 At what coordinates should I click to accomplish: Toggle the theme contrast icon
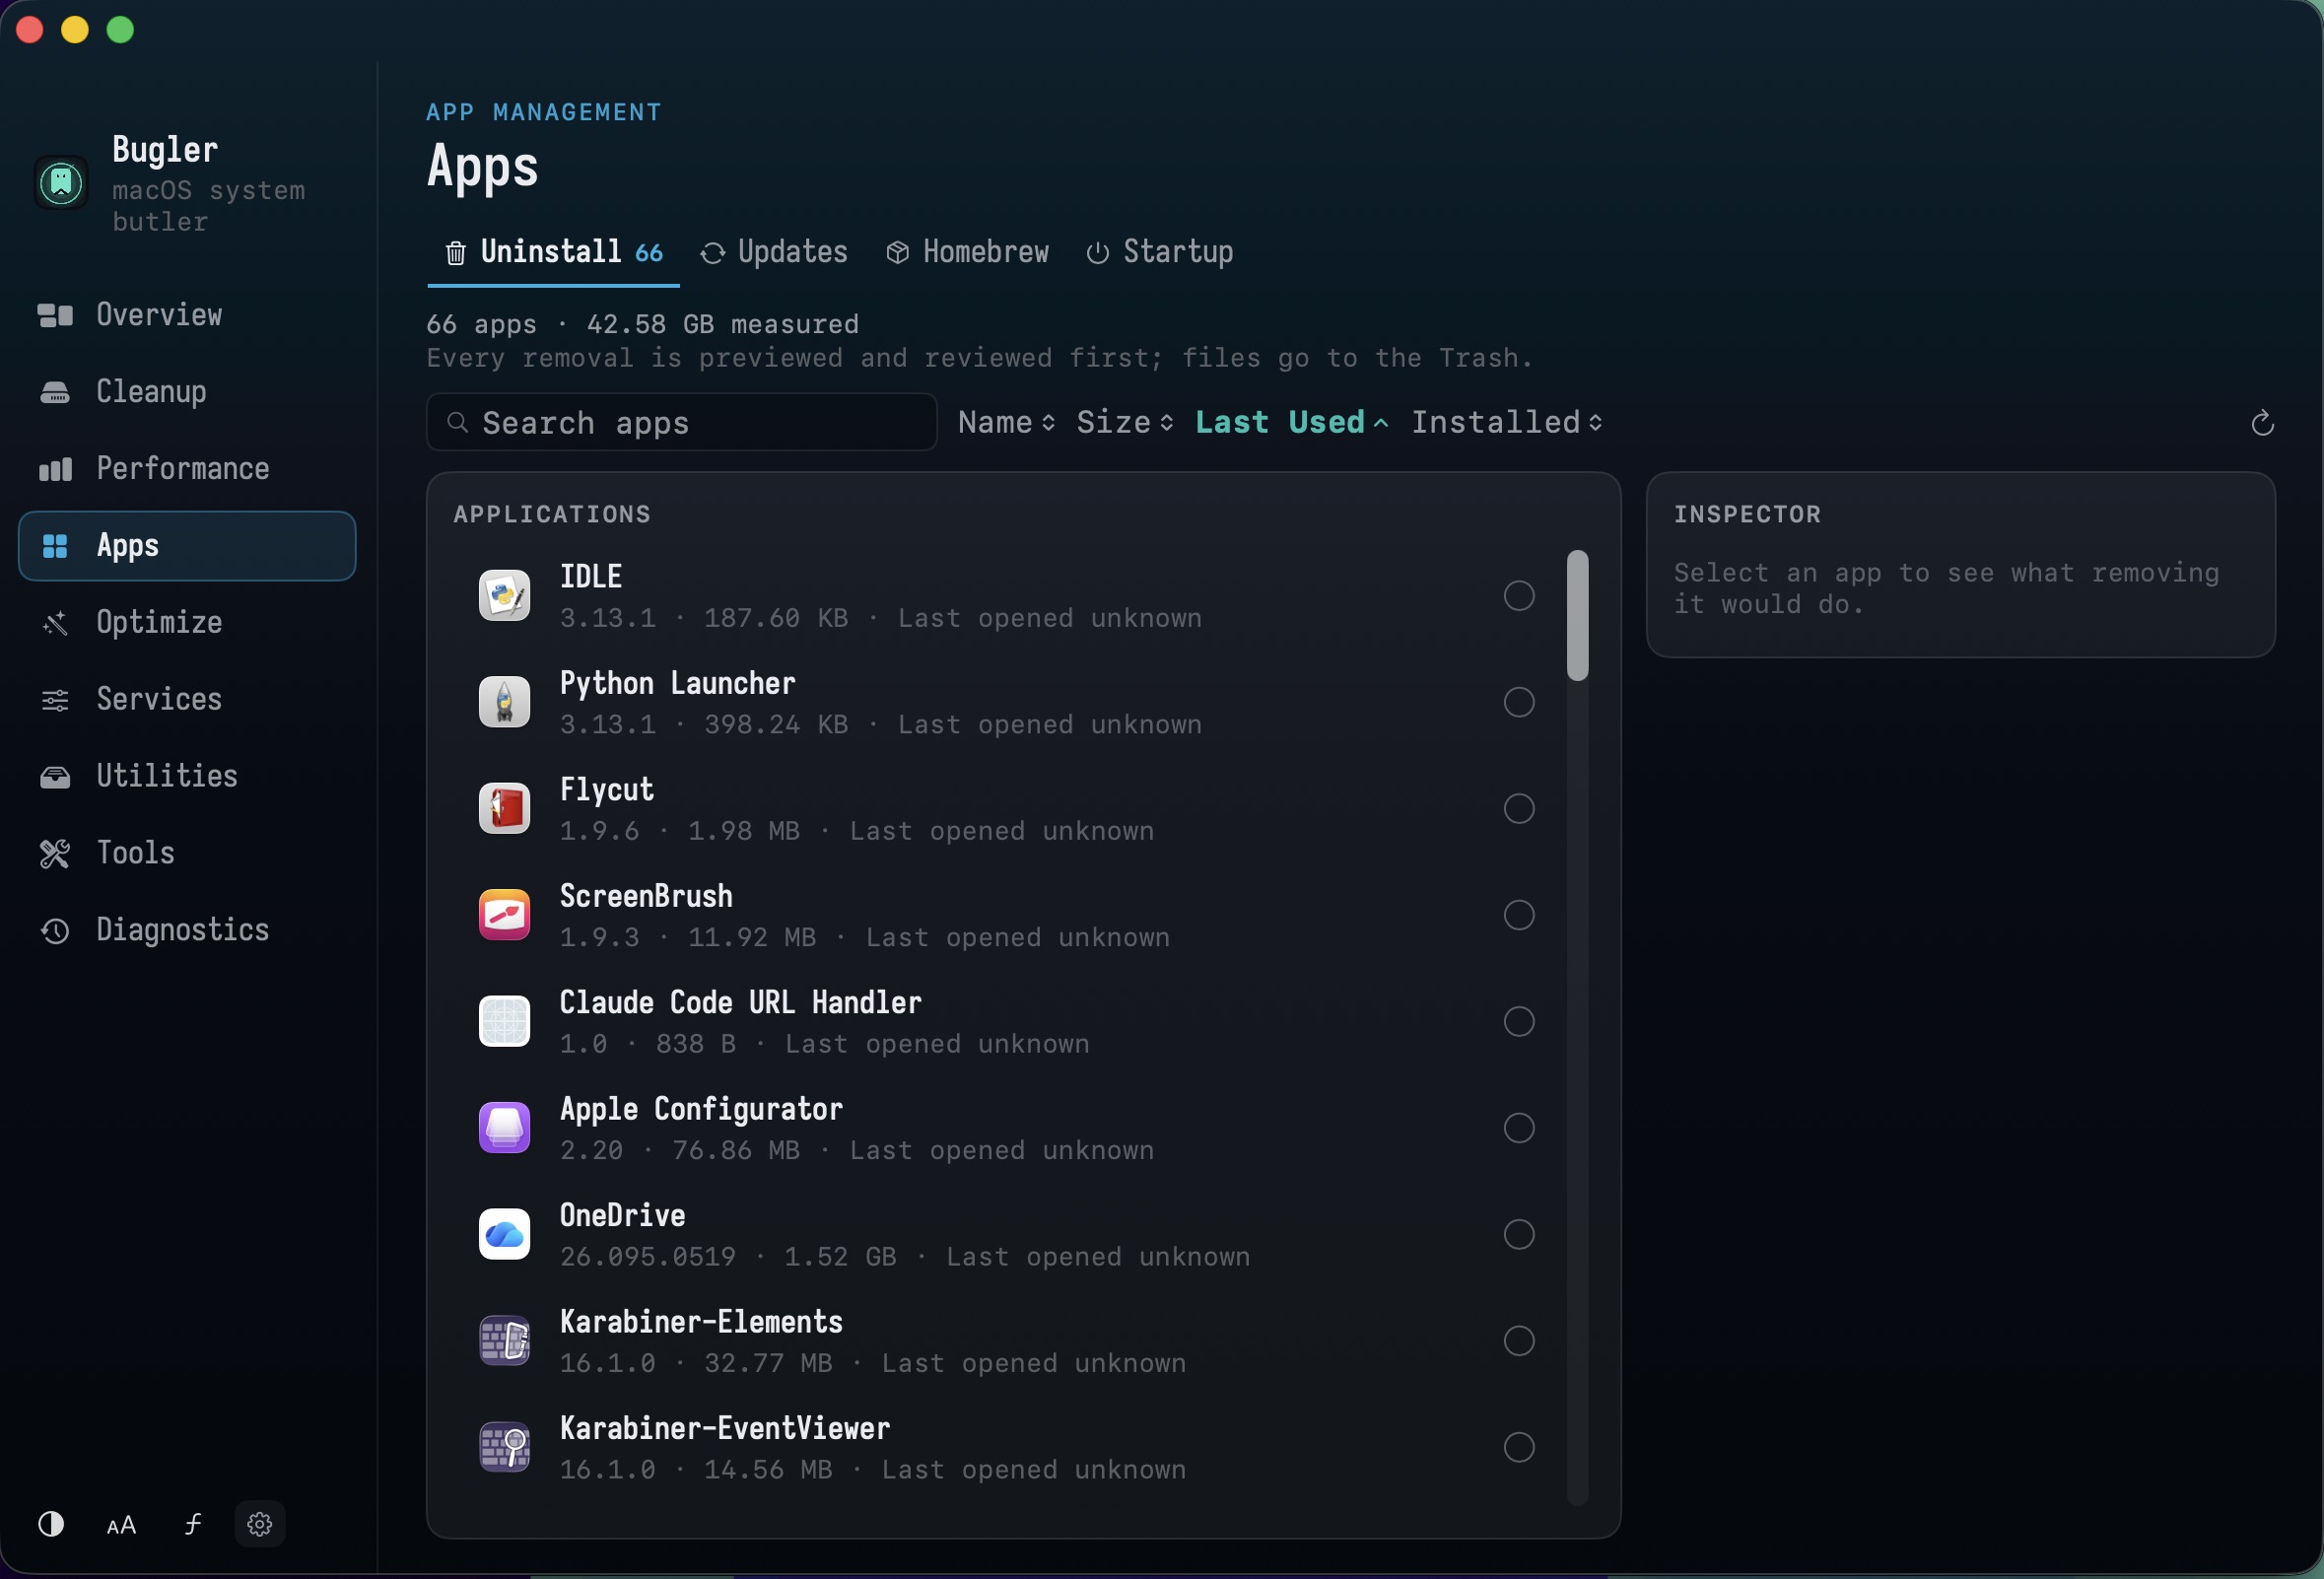(51, 1524)
